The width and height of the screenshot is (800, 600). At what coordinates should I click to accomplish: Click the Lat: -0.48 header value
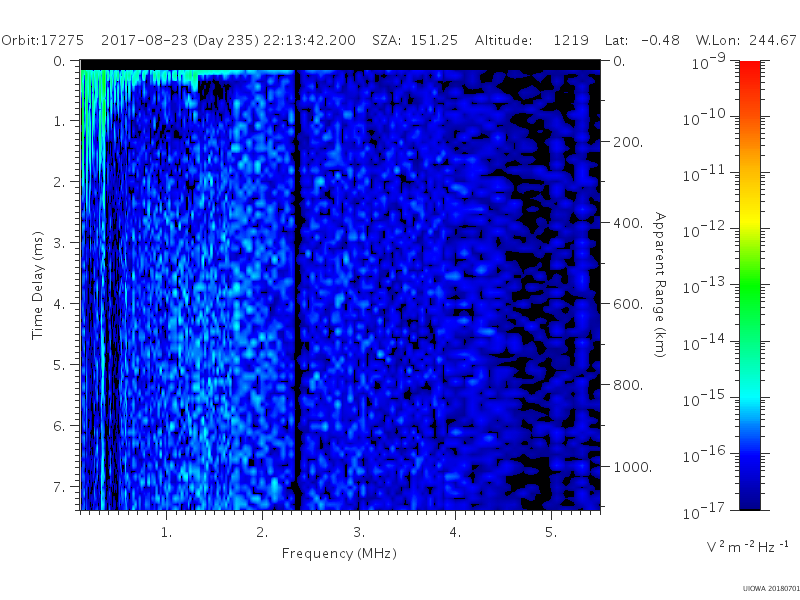[x=642, y=40]
